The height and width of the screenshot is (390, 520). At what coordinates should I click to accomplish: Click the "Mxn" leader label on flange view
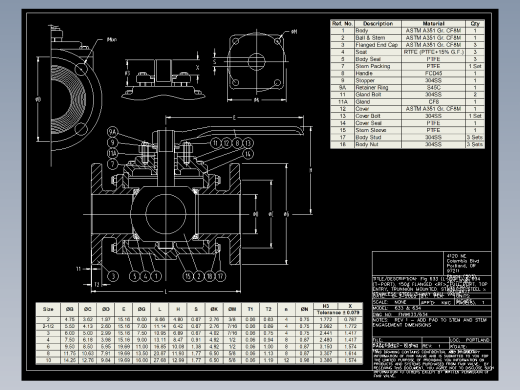[x=112, y=40]
